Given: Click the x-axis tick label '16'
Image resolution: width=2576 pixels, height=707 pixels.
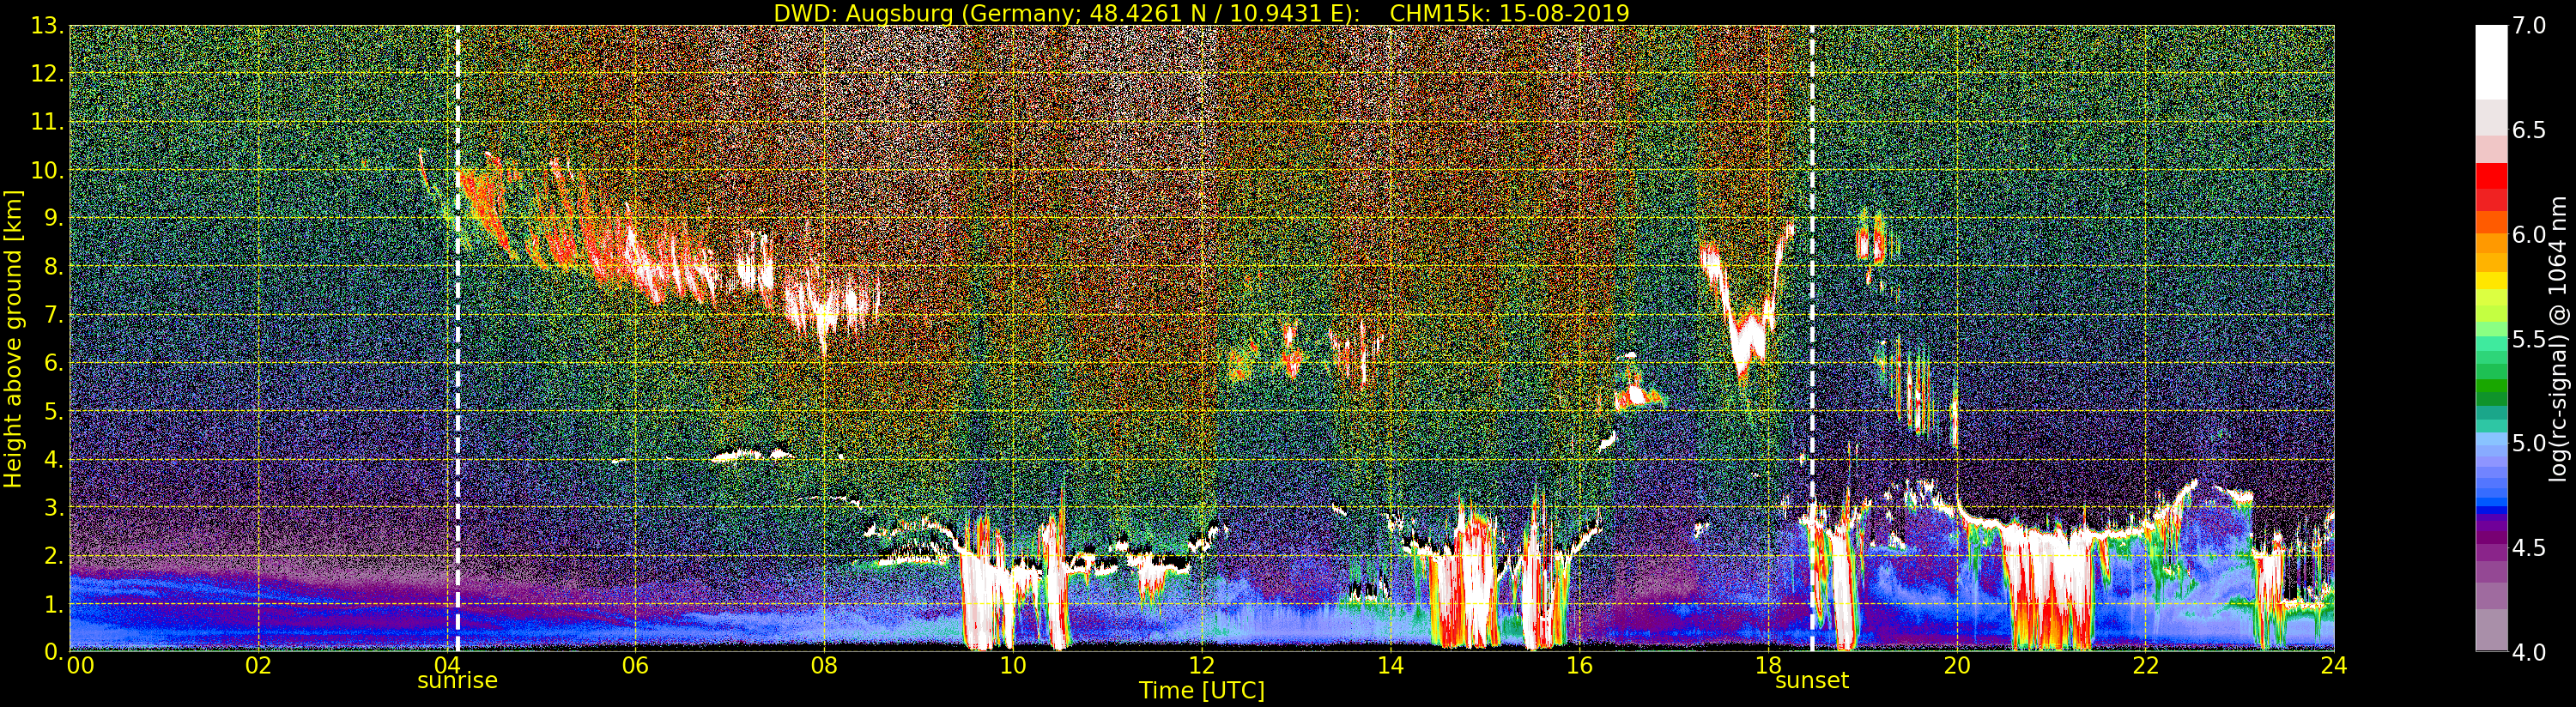Looking at the screenshot, I should [x=1579, y=665].
